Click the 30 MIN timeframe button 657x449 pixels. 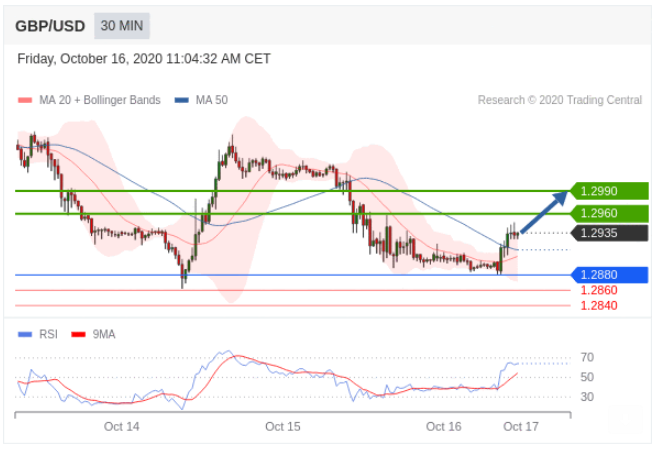coord(122,26)
